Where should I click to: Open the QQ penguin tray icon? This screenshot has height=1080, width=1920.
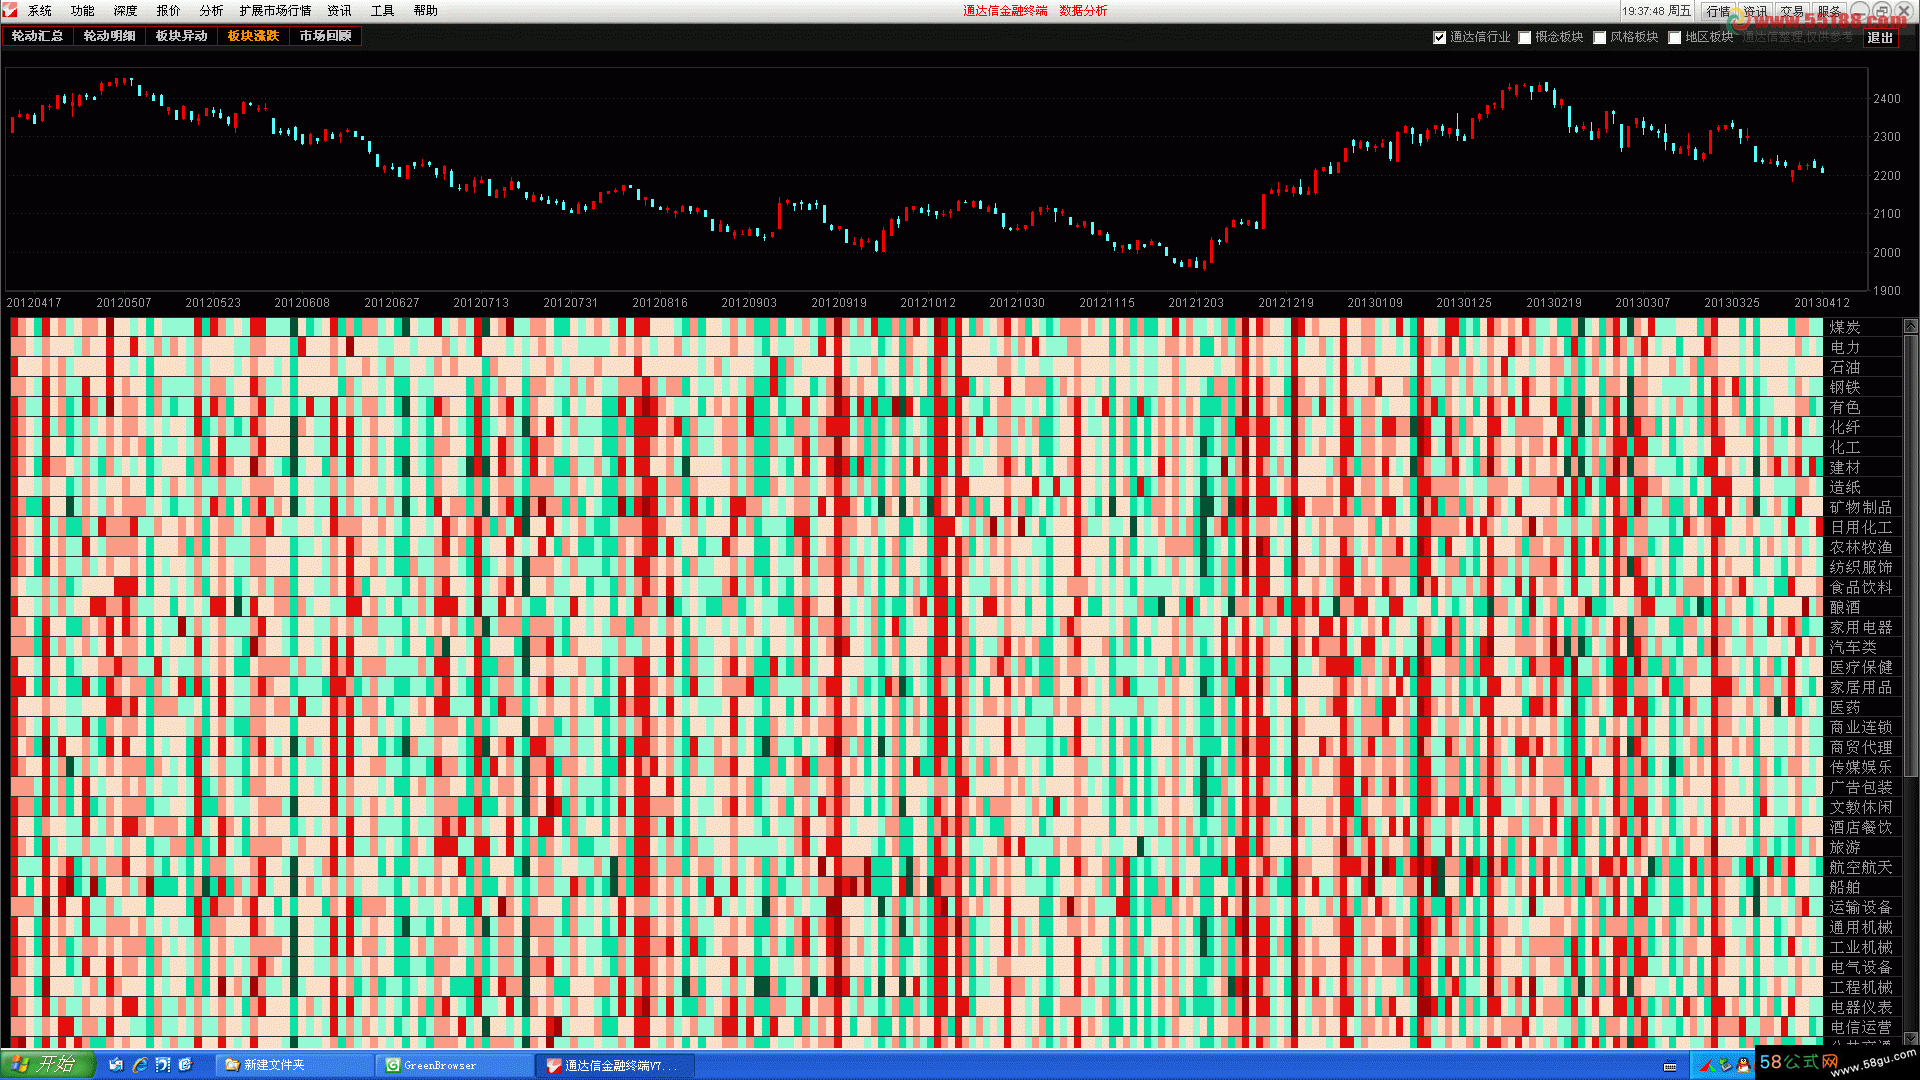1744,1066
